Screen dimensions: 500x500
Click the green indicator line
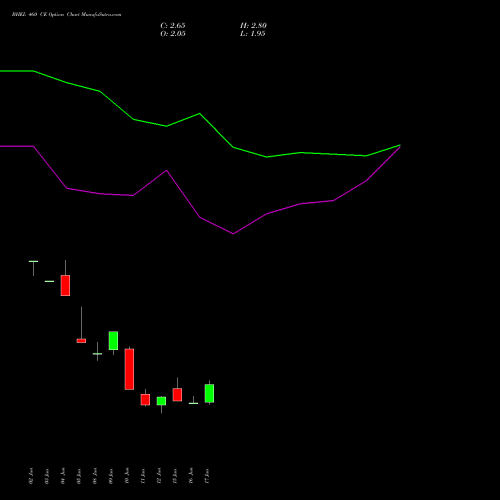coord(200,114)
